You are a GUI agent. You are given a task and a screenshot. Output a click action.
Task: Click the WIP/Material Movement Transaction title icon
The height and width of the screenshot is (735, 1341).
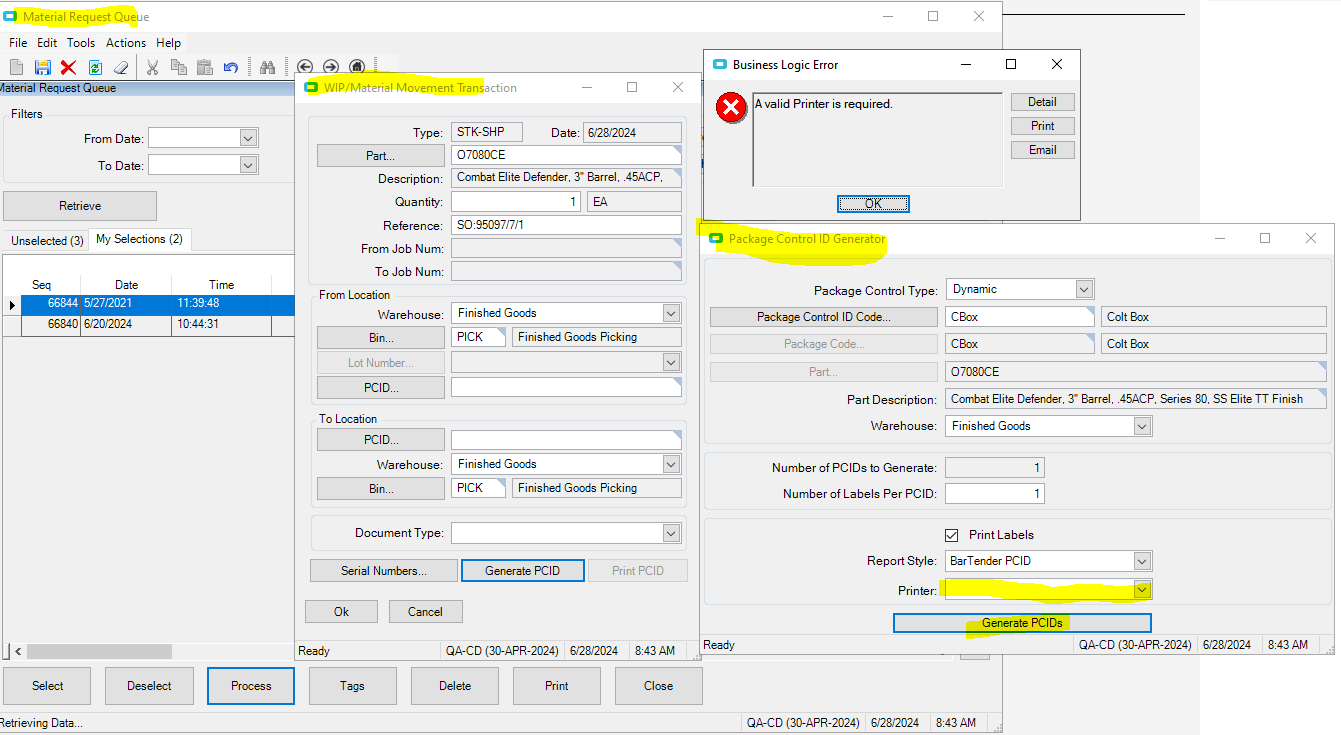tap(311, 87)
